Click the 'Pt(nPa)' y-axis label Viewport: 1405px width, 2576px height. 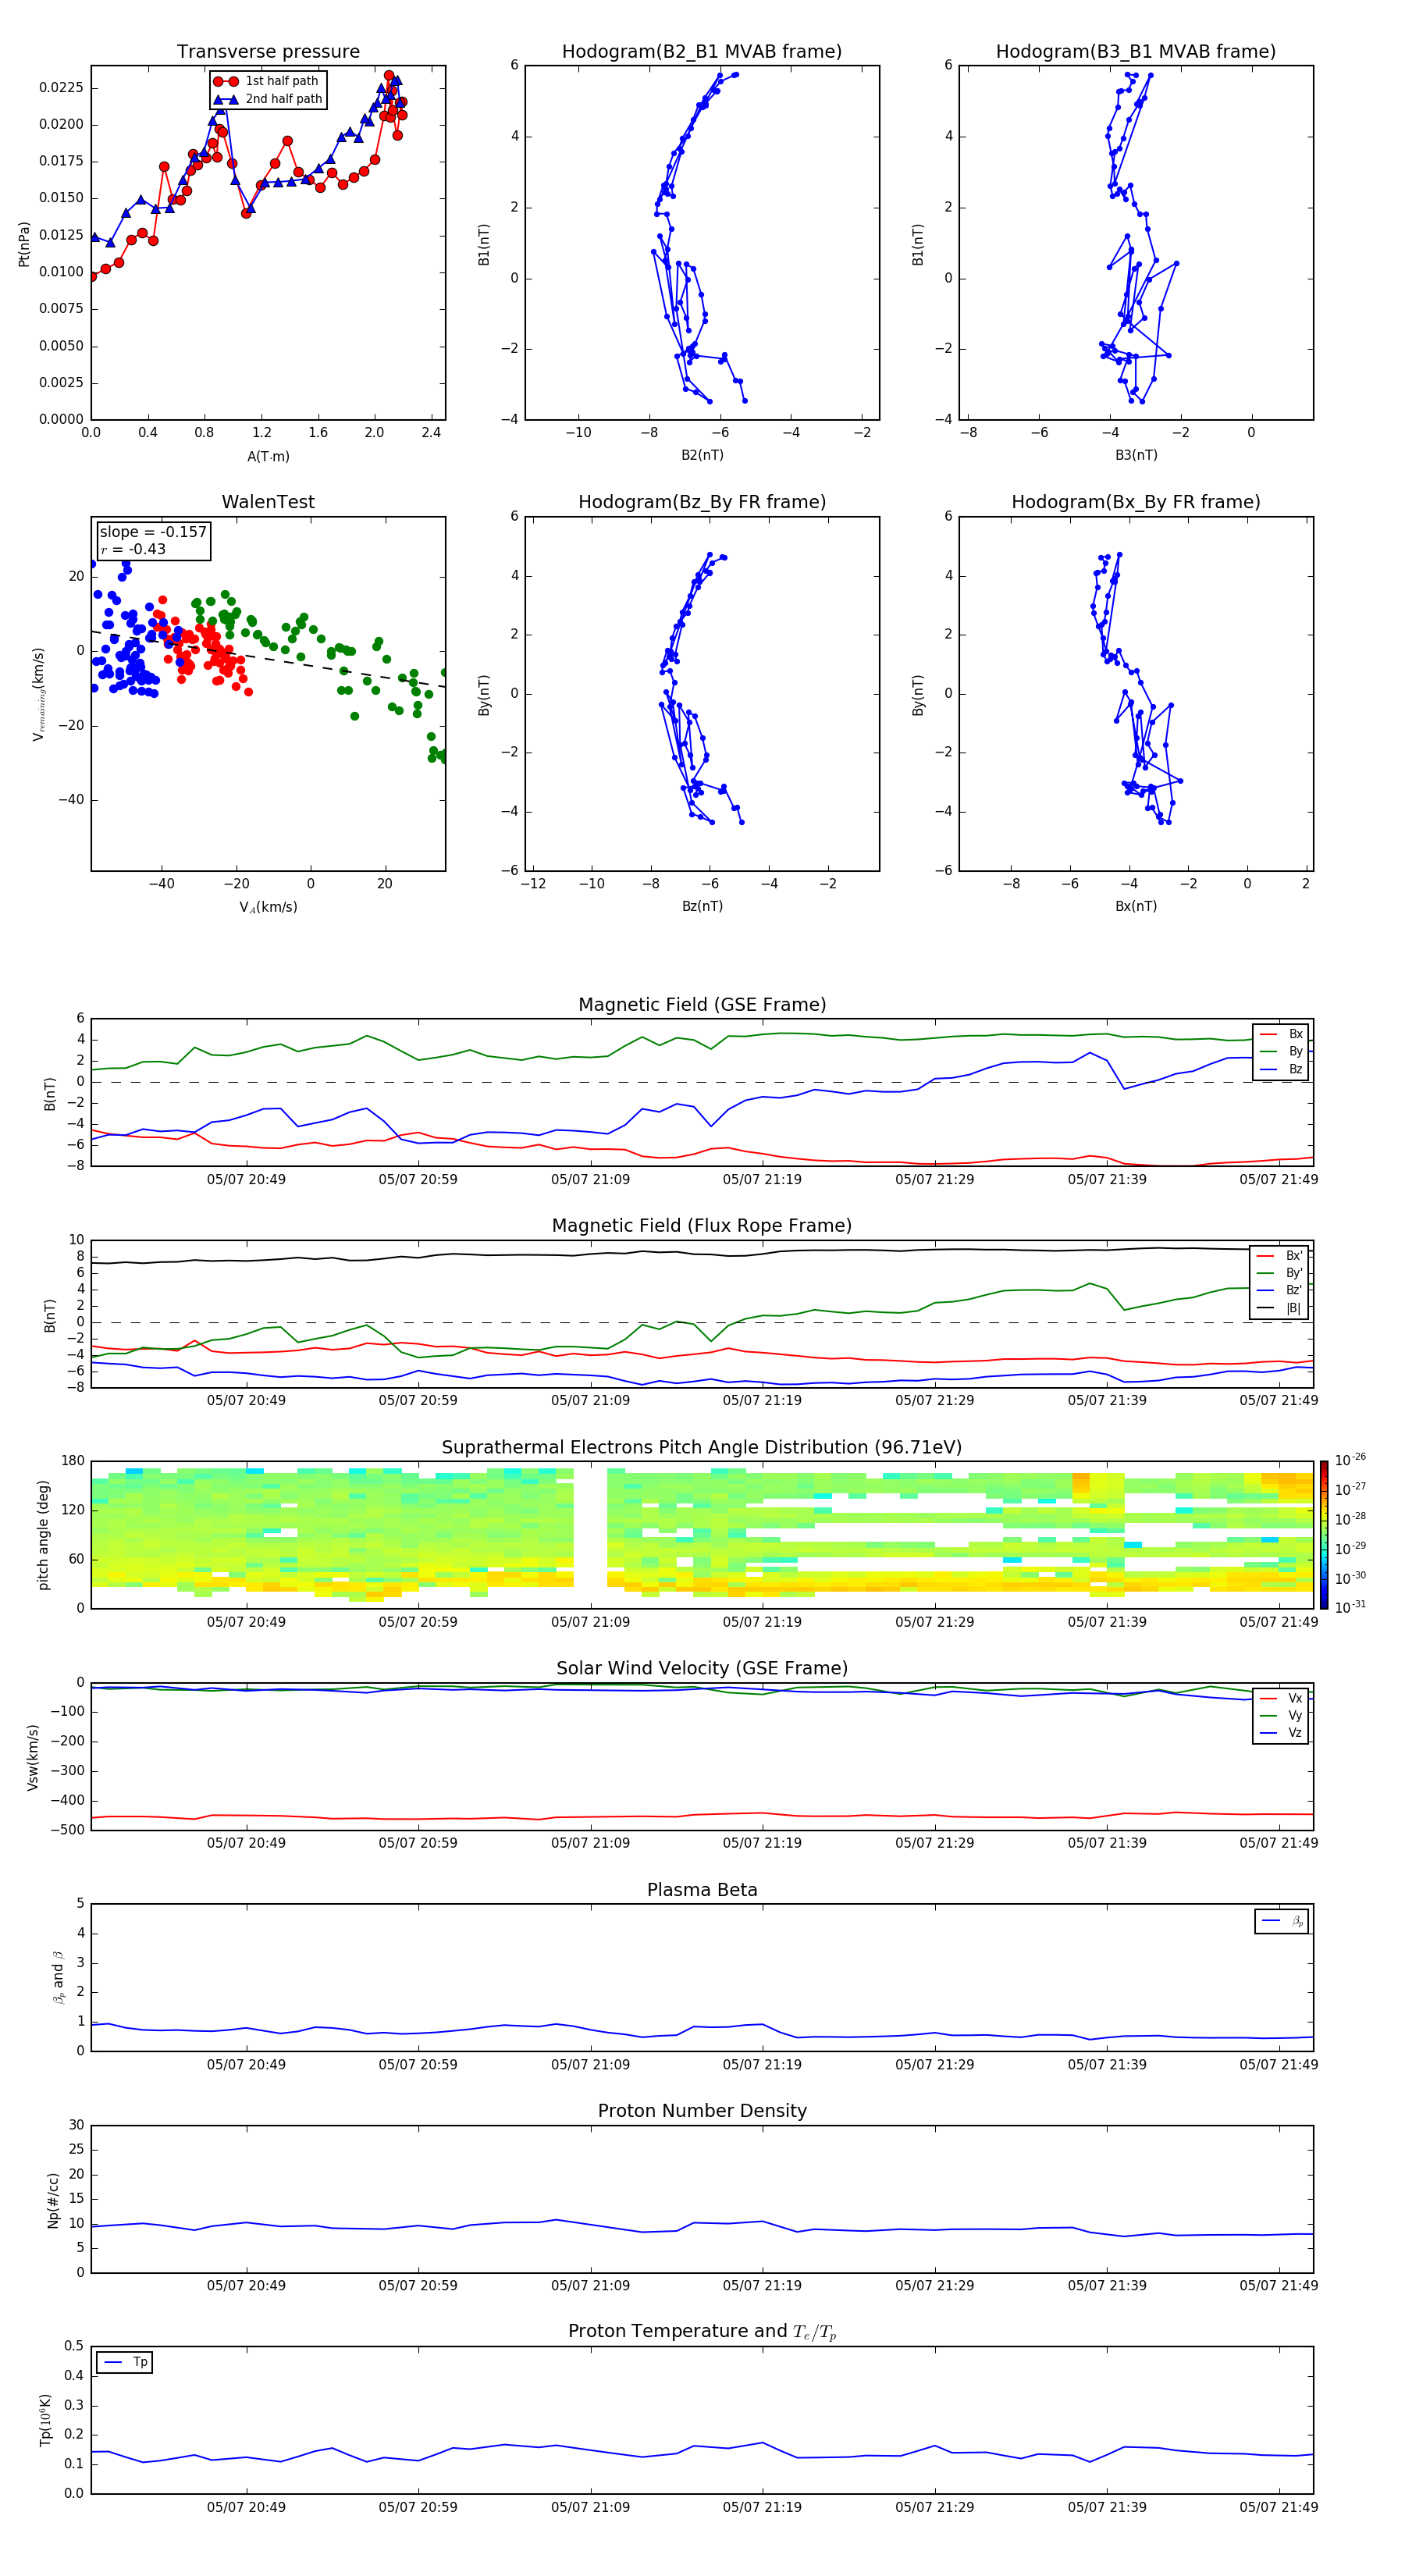(x=24, y=244)
